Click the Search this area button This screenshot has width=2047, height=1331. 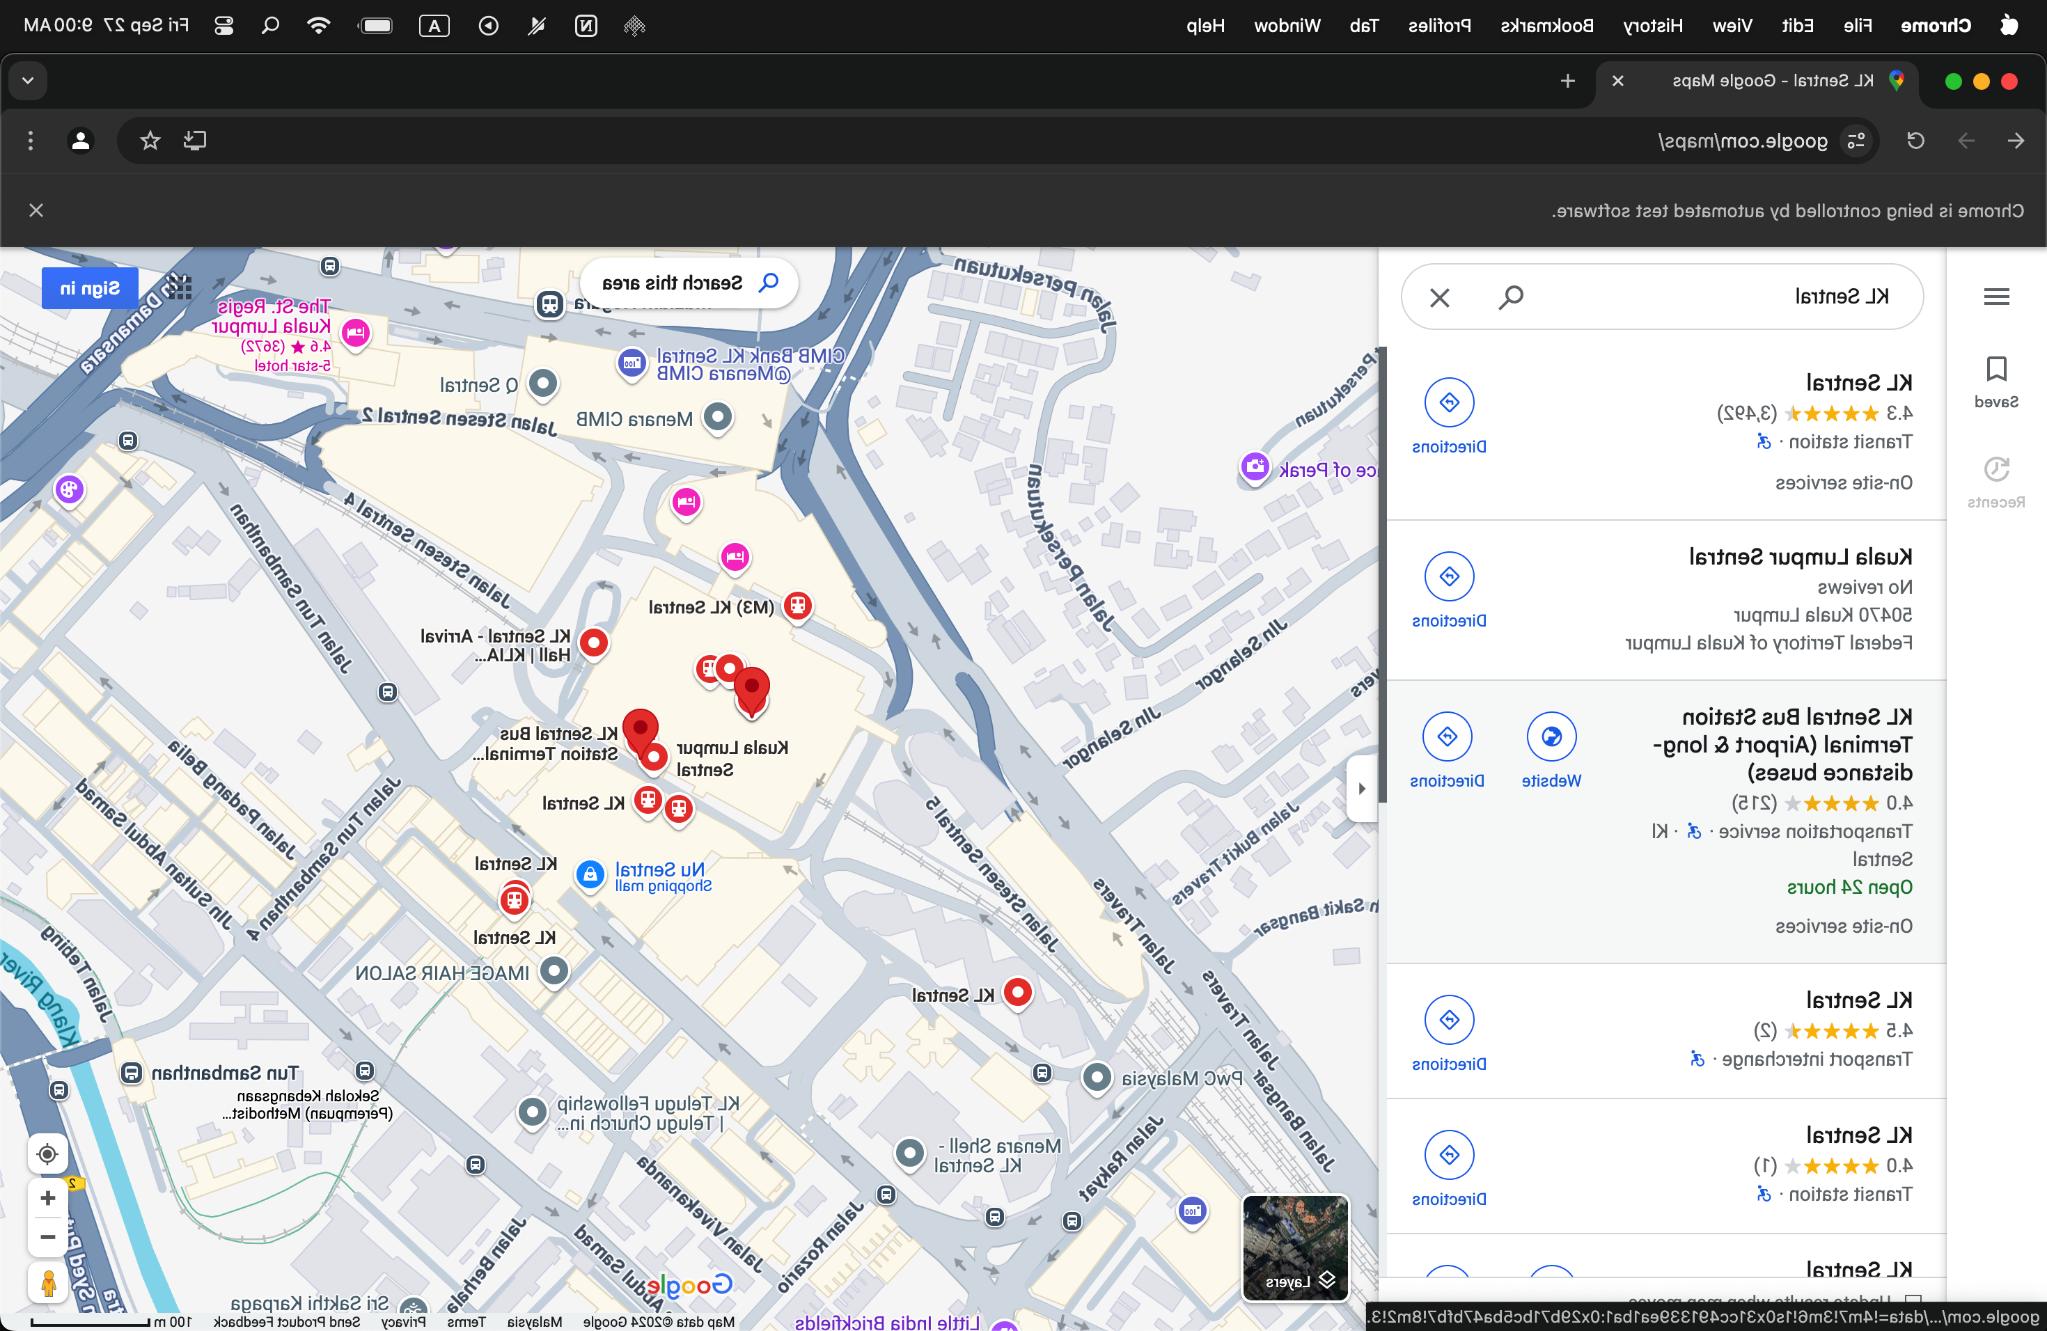point(689,283)
